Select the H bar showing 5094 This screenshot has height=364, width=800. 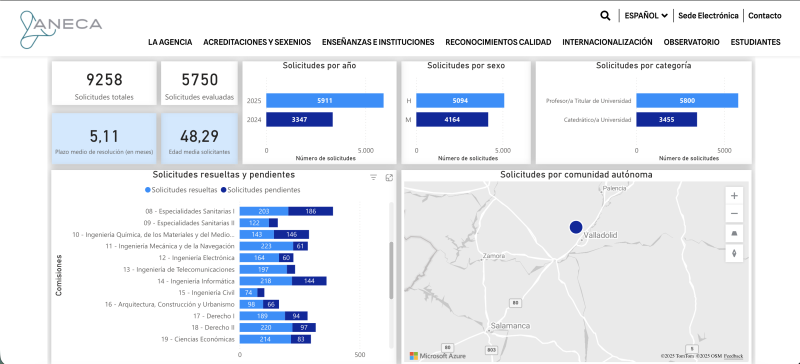pyautogui.click(x=460, y=101)
